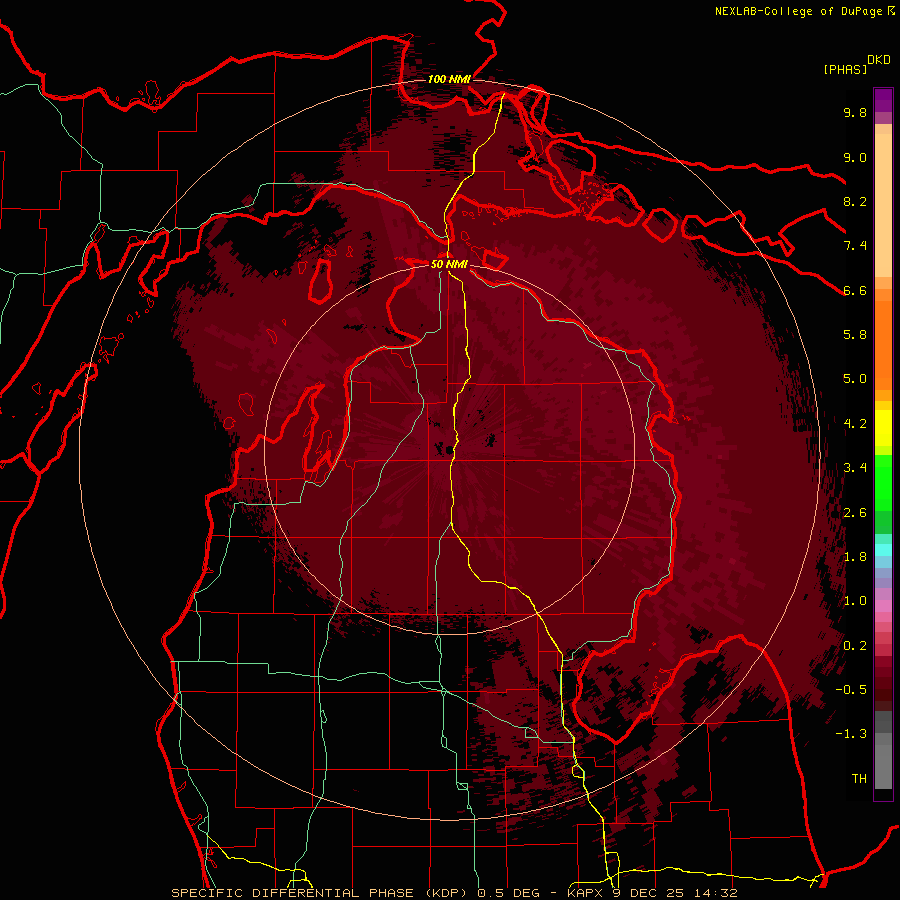Viewport: 900px width, 900px height.
Task: Click the 4.2 scale value
Action: [x=855, y=424]
